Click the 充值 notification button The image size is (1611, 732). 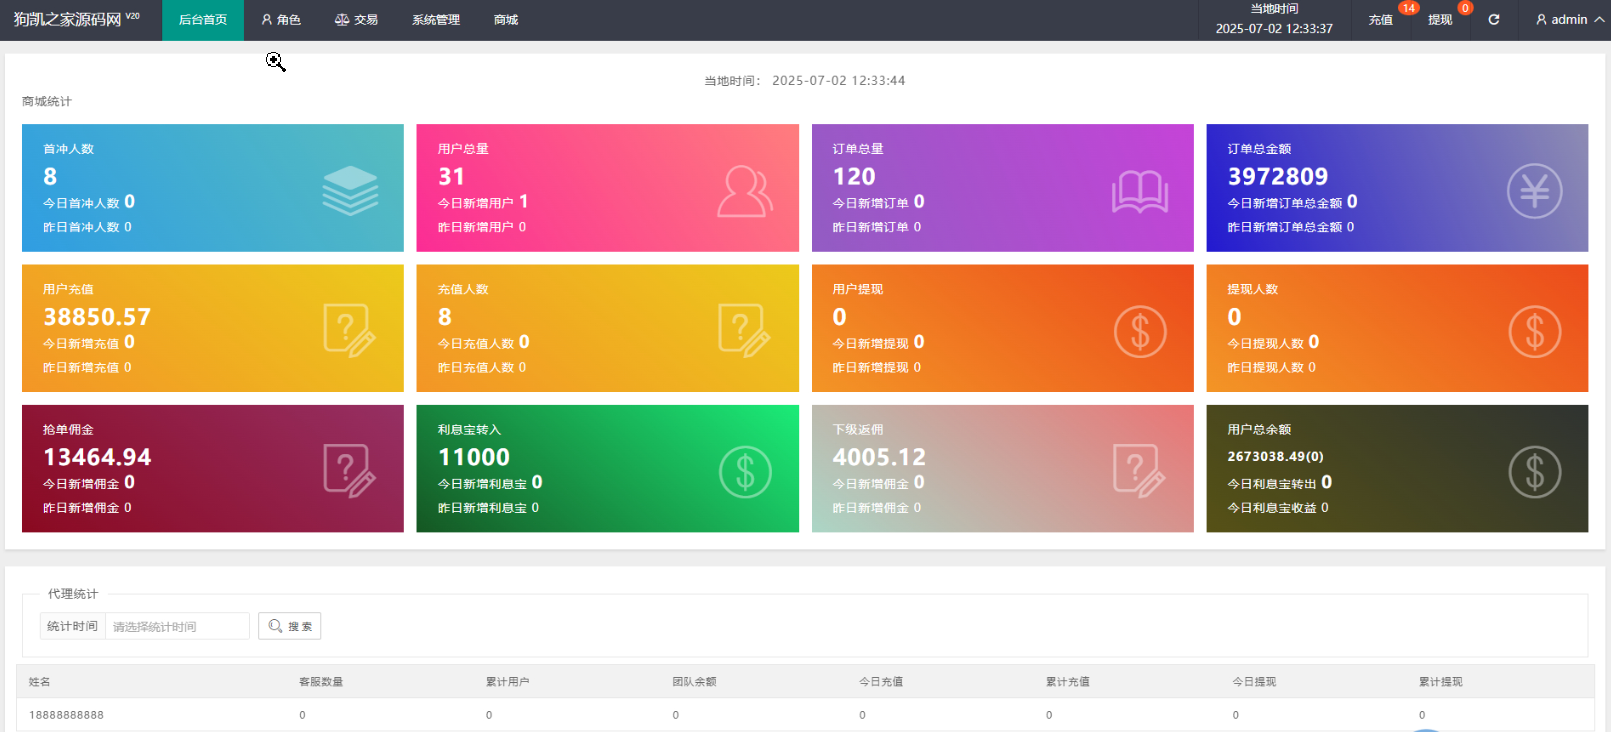1381,20
